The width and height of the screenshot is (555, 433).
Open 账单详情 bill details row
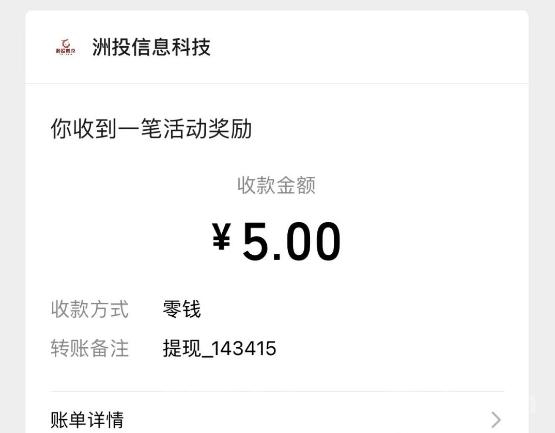coord(277,414)
